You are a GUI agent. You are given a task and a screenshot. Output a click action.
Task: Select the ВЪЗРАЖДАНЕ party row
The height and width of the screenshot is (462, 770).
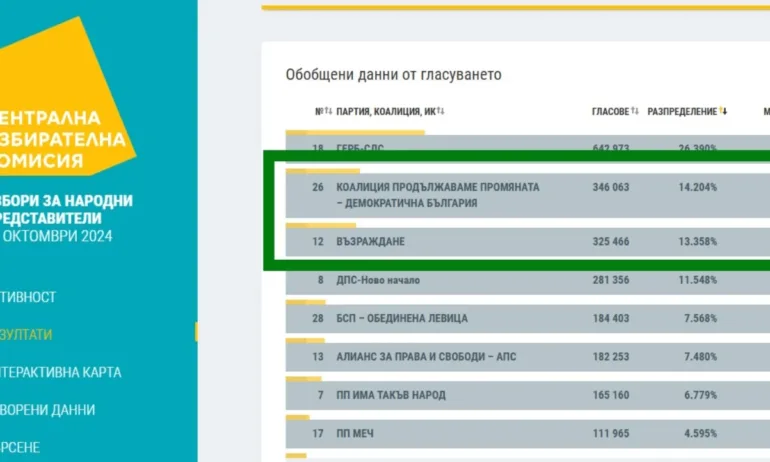(528, 242)
